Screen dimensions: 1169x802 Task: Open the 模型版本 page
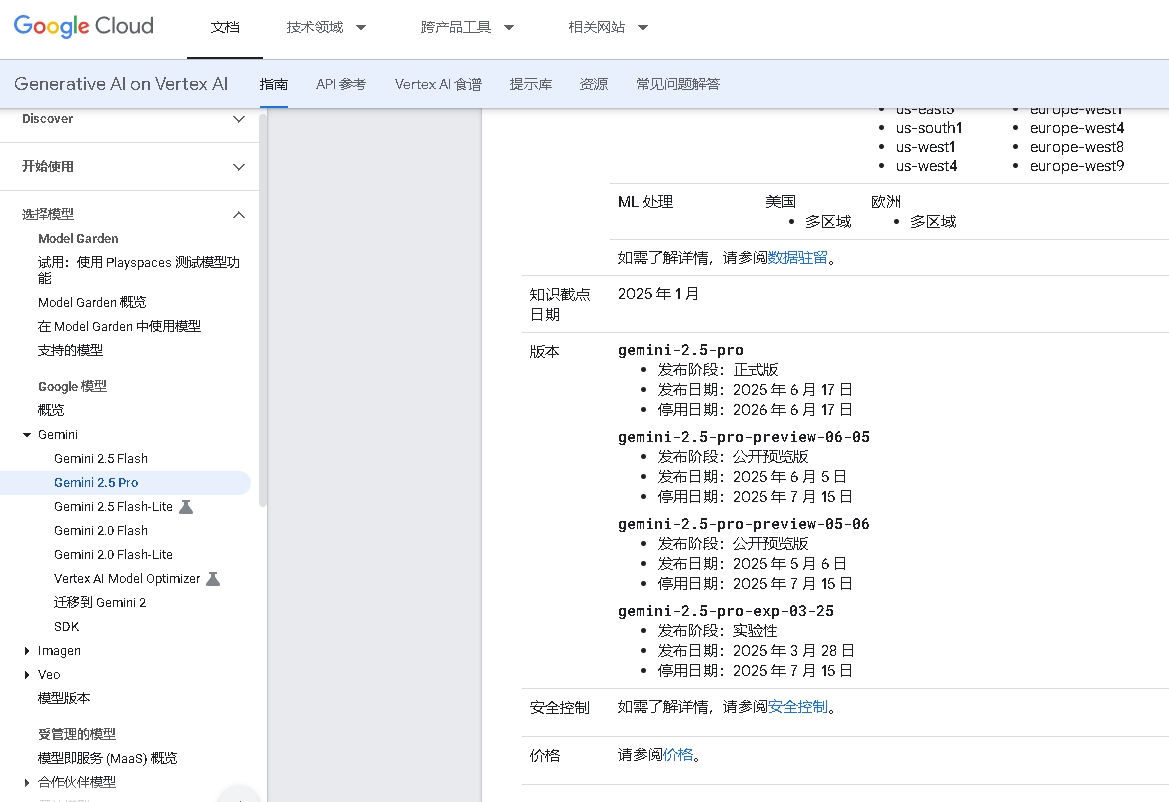(64, 698)
